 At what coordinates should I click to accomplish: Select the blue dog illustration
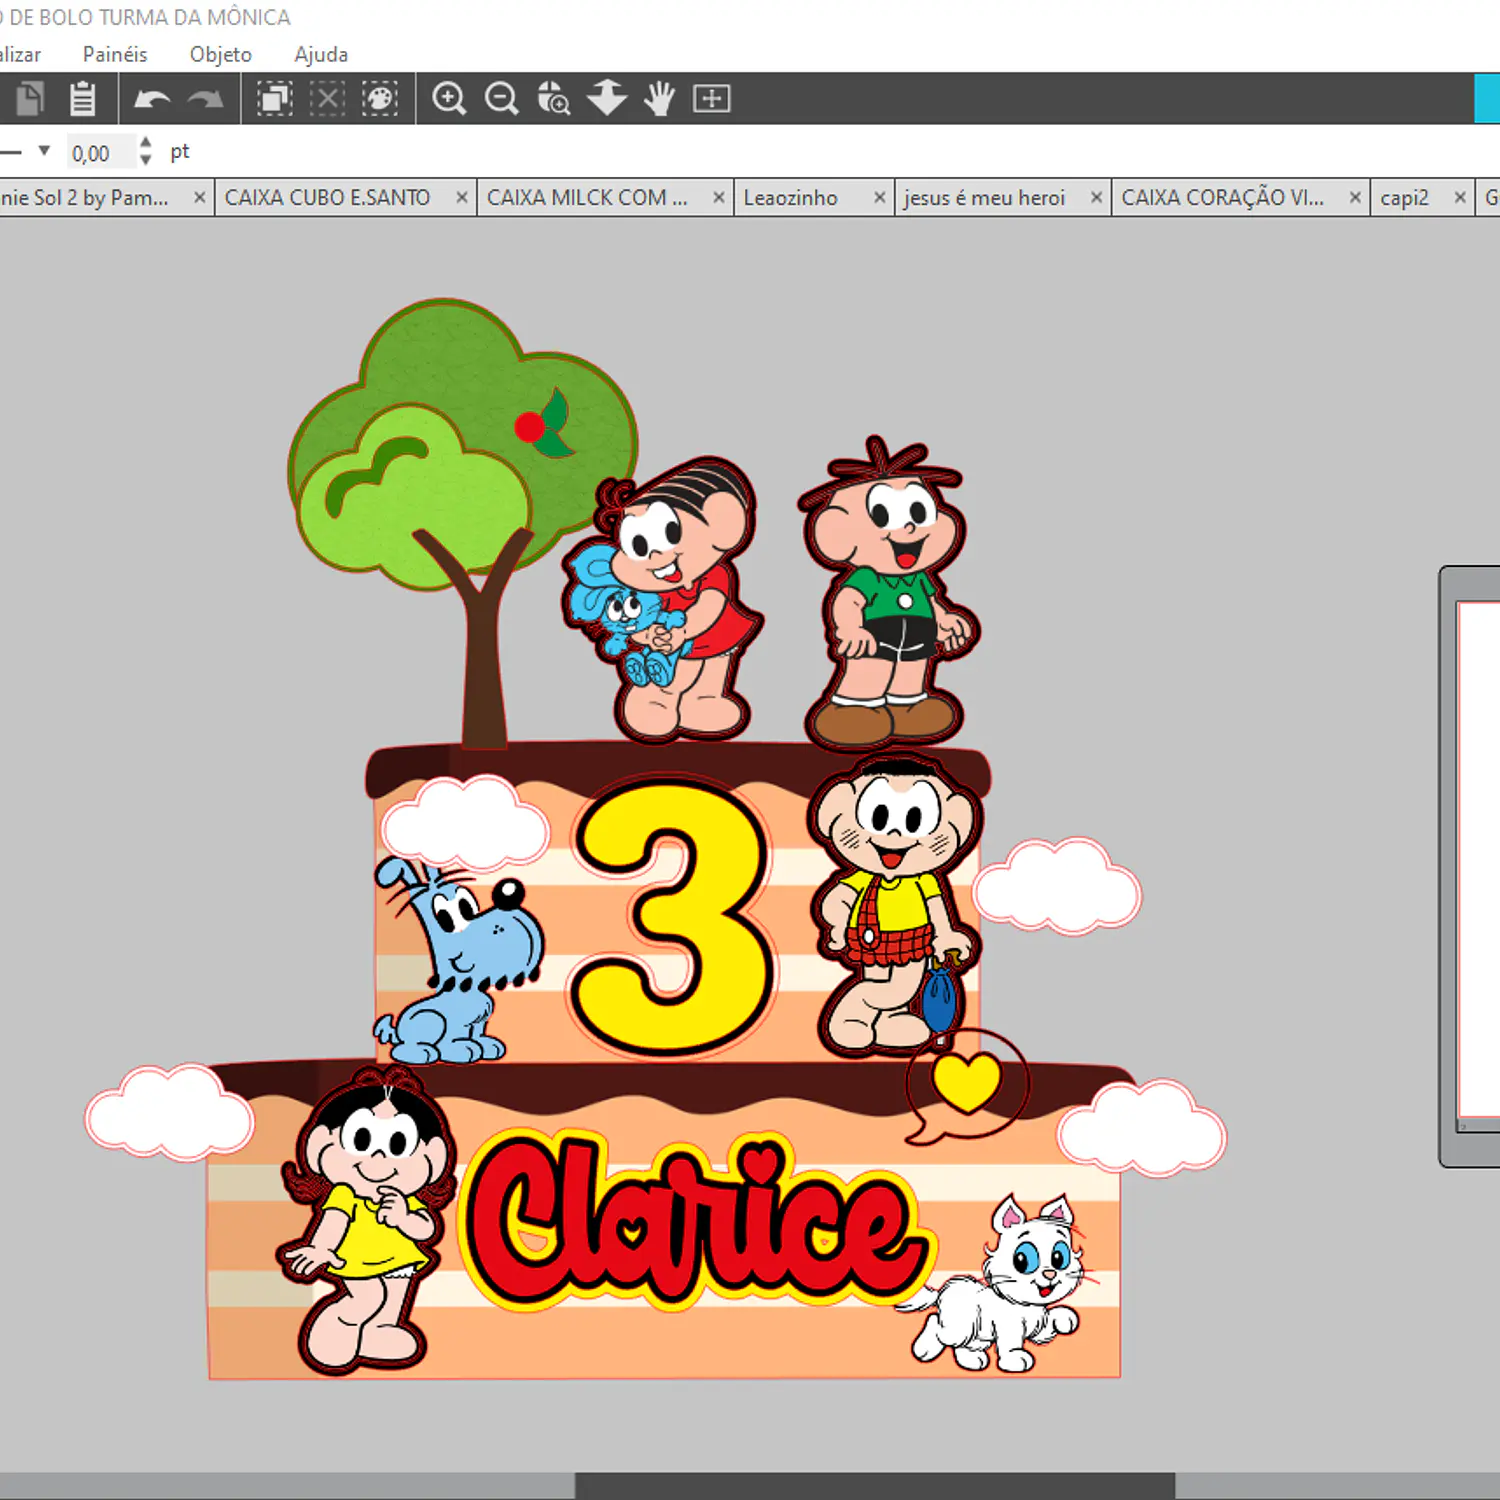click(459, 959)
